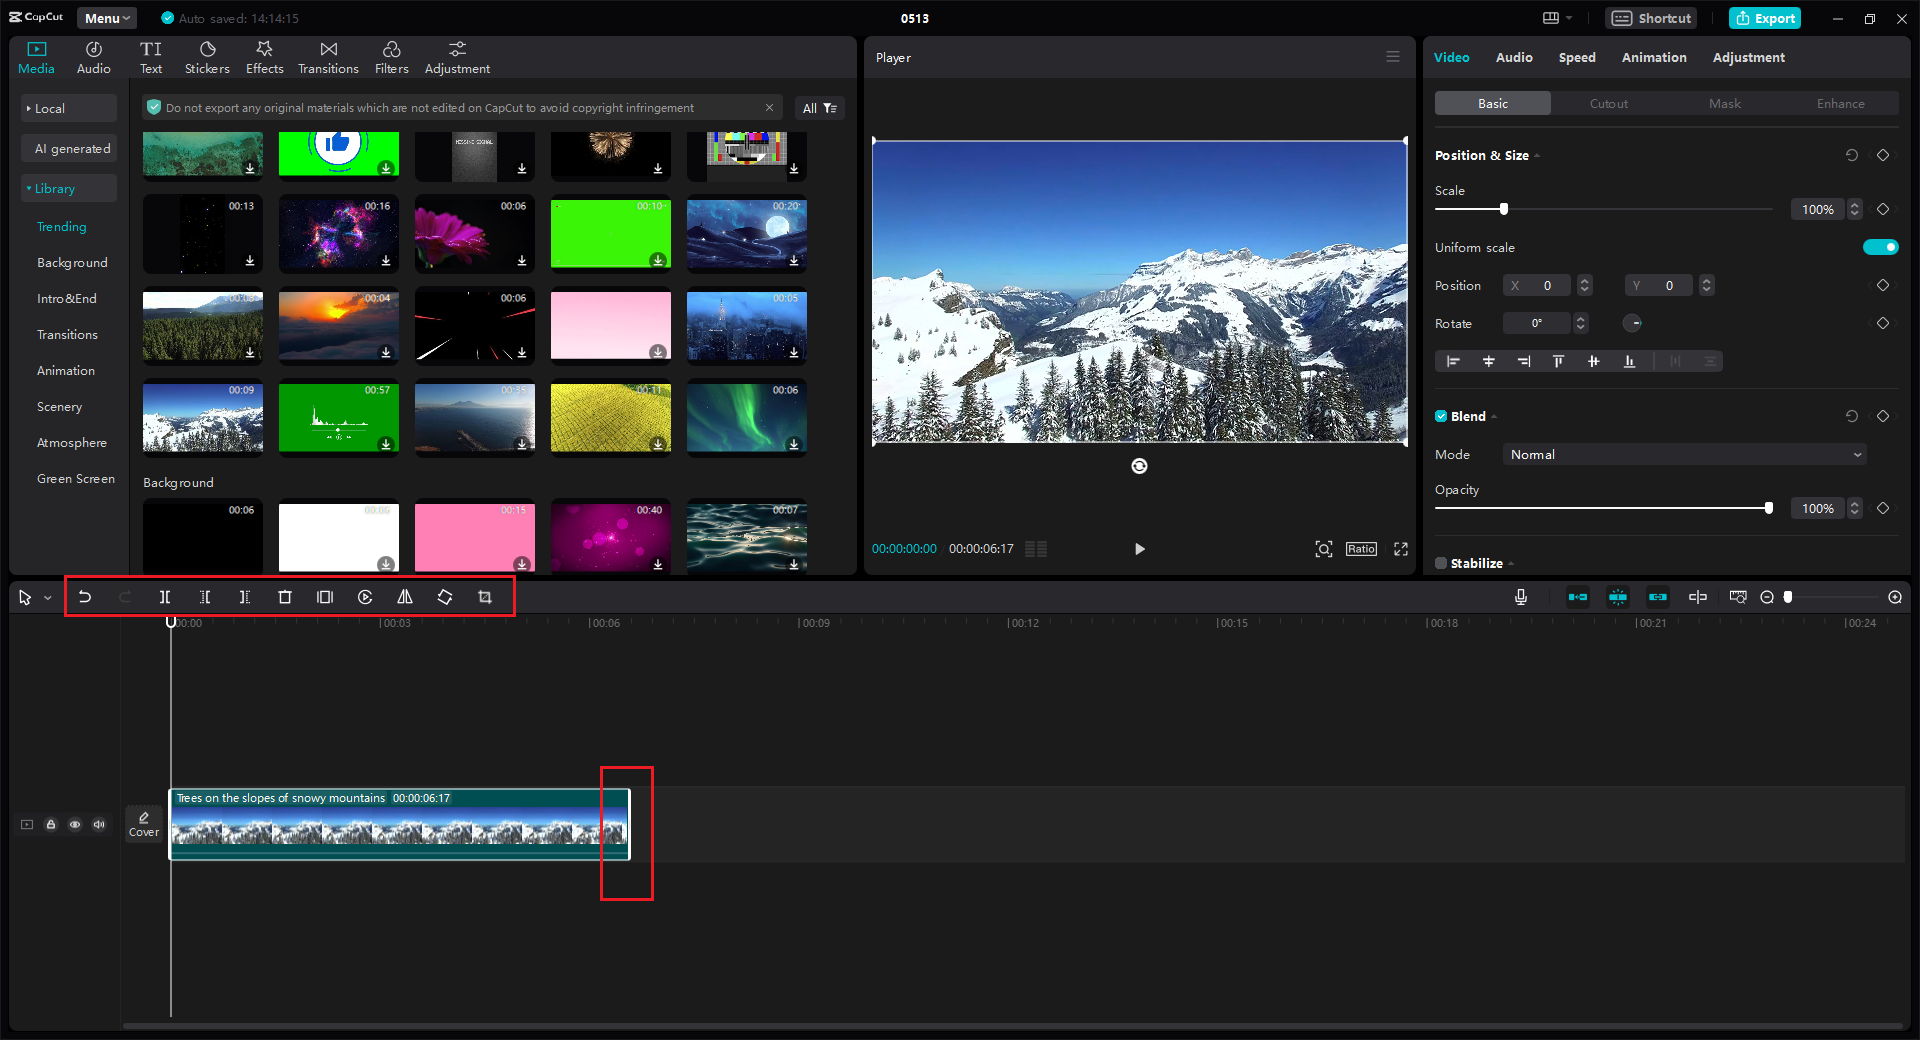Enable the Stabilize checkbox

tap(1441, 563)
